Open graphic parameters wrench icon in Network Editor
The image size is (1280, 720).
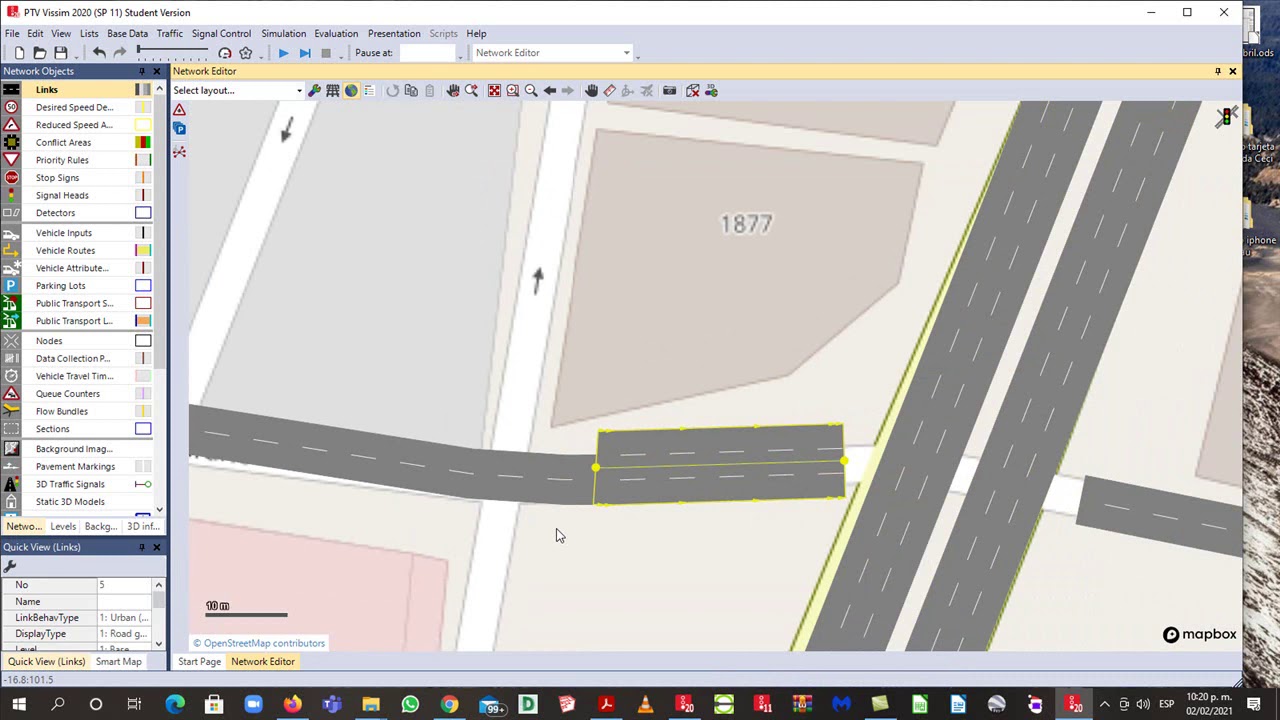click(x=314, y=91)
